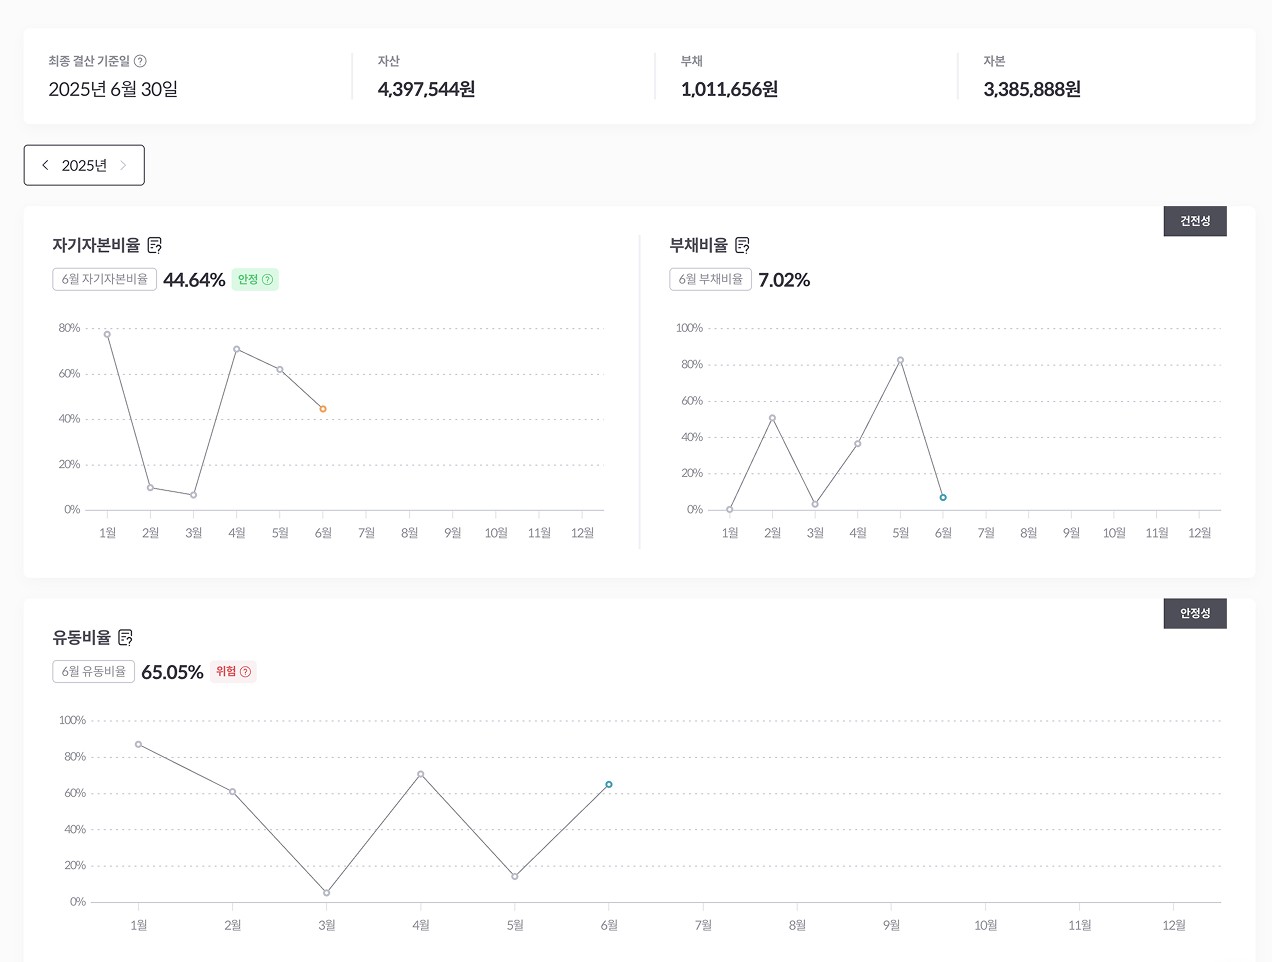
Task: Select the 건전성 section tag
Action: (x=1195, y=221)
